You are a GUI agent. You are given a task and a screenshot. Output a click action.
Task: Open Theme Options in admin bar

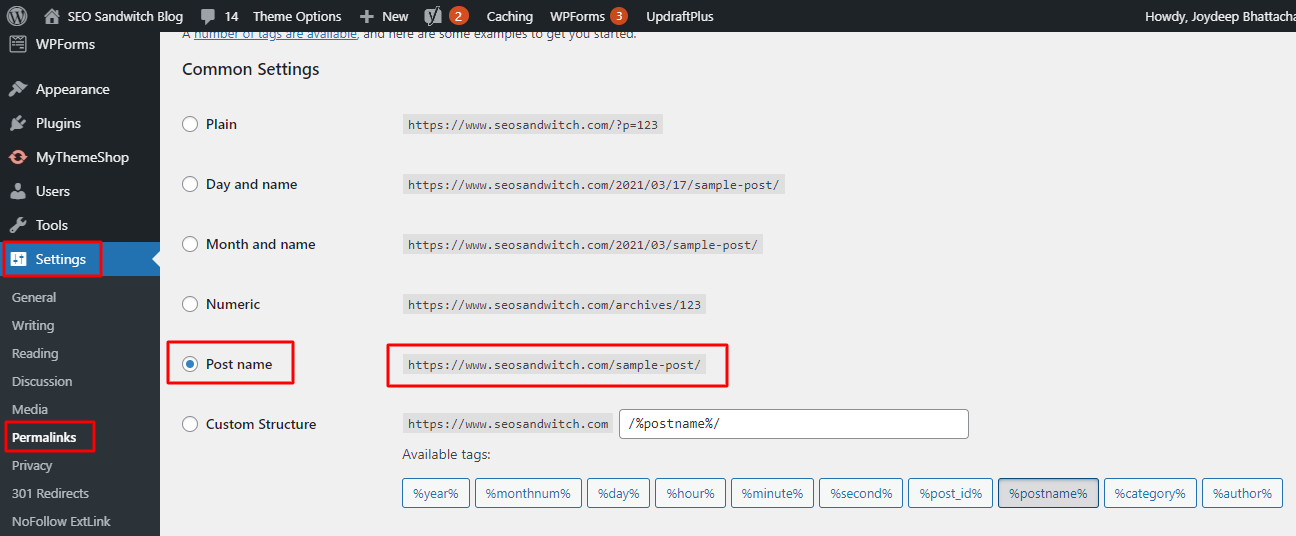point(297,16)
